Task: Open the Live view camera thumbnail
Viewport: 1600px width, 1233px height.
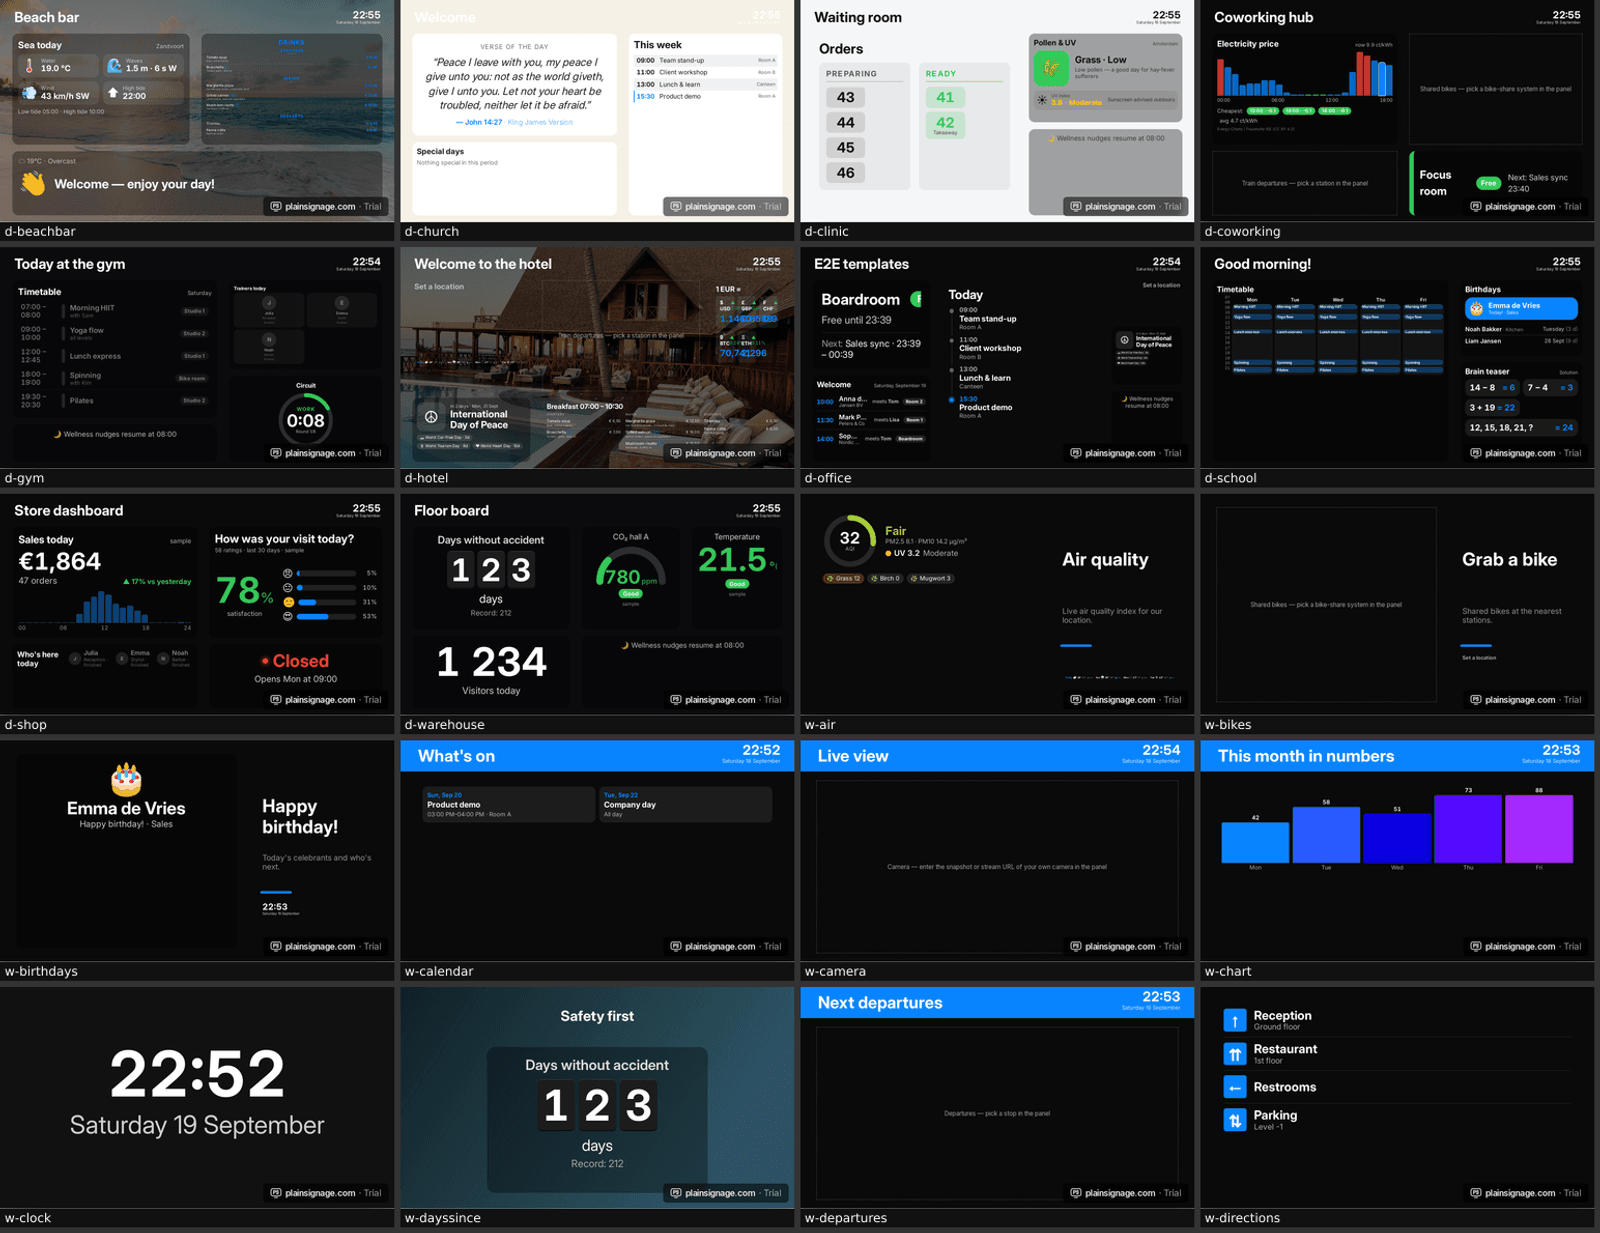Action: 997,851
